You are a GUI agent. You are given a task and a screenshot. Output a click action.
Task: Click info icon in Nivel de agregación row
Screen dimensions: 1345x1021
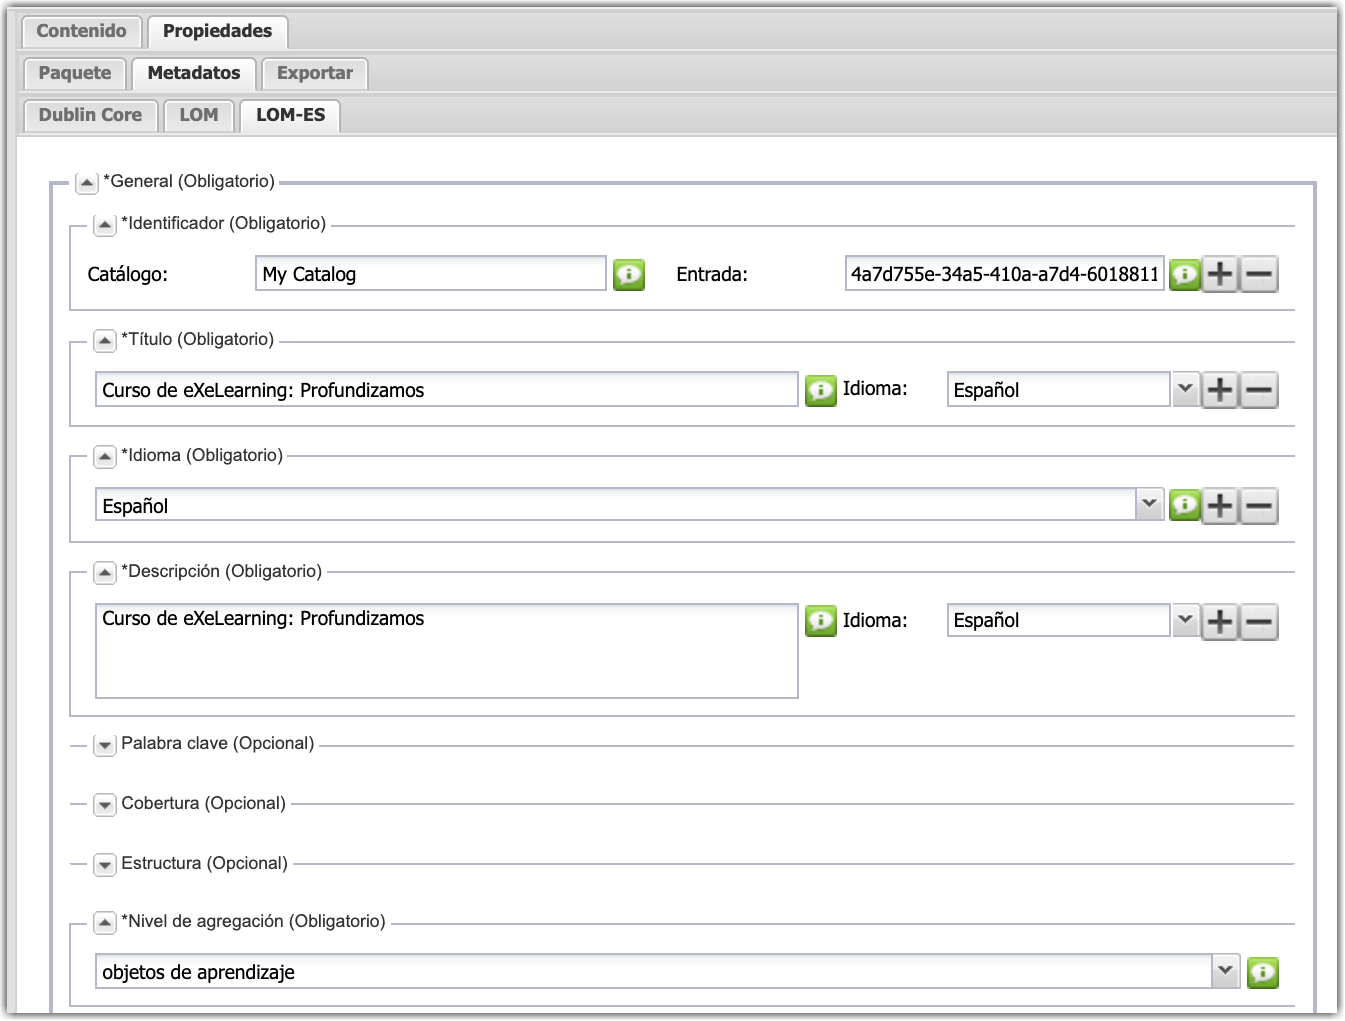1263,972
